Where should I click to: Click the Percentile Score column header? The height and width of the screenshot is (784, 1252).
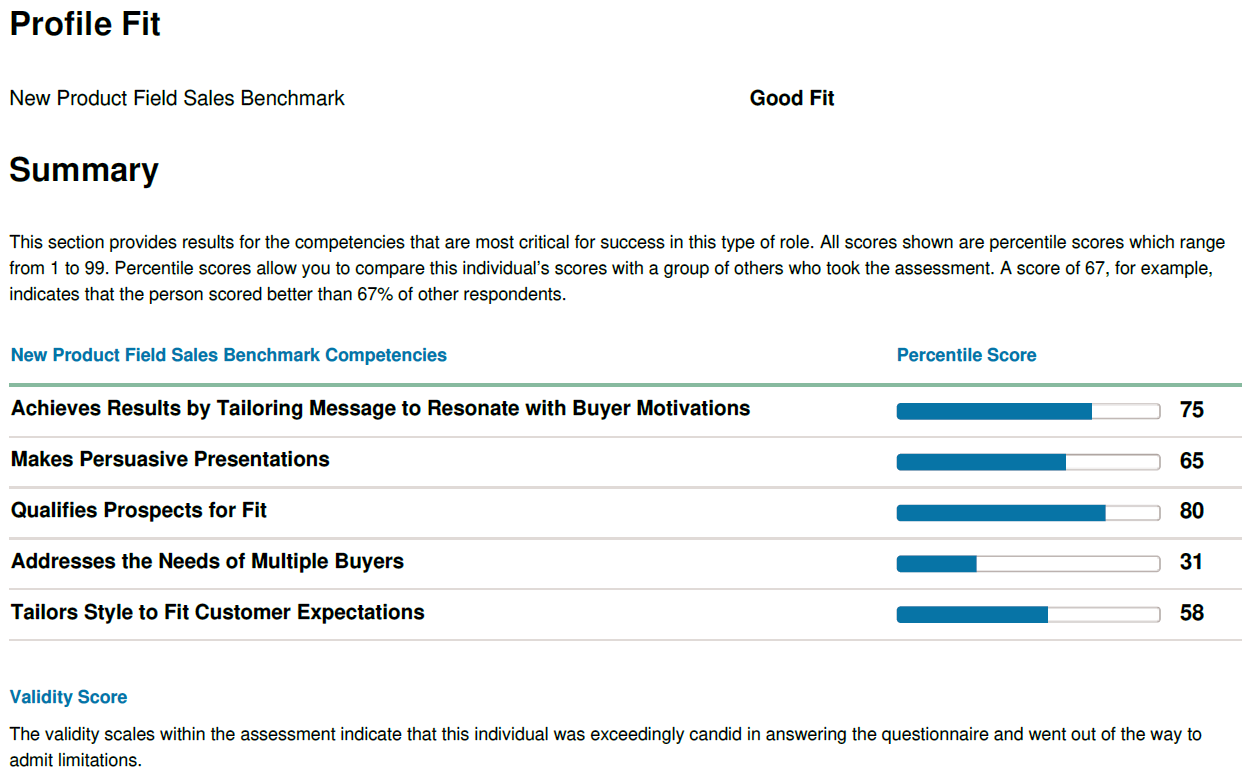coord(967,355)
